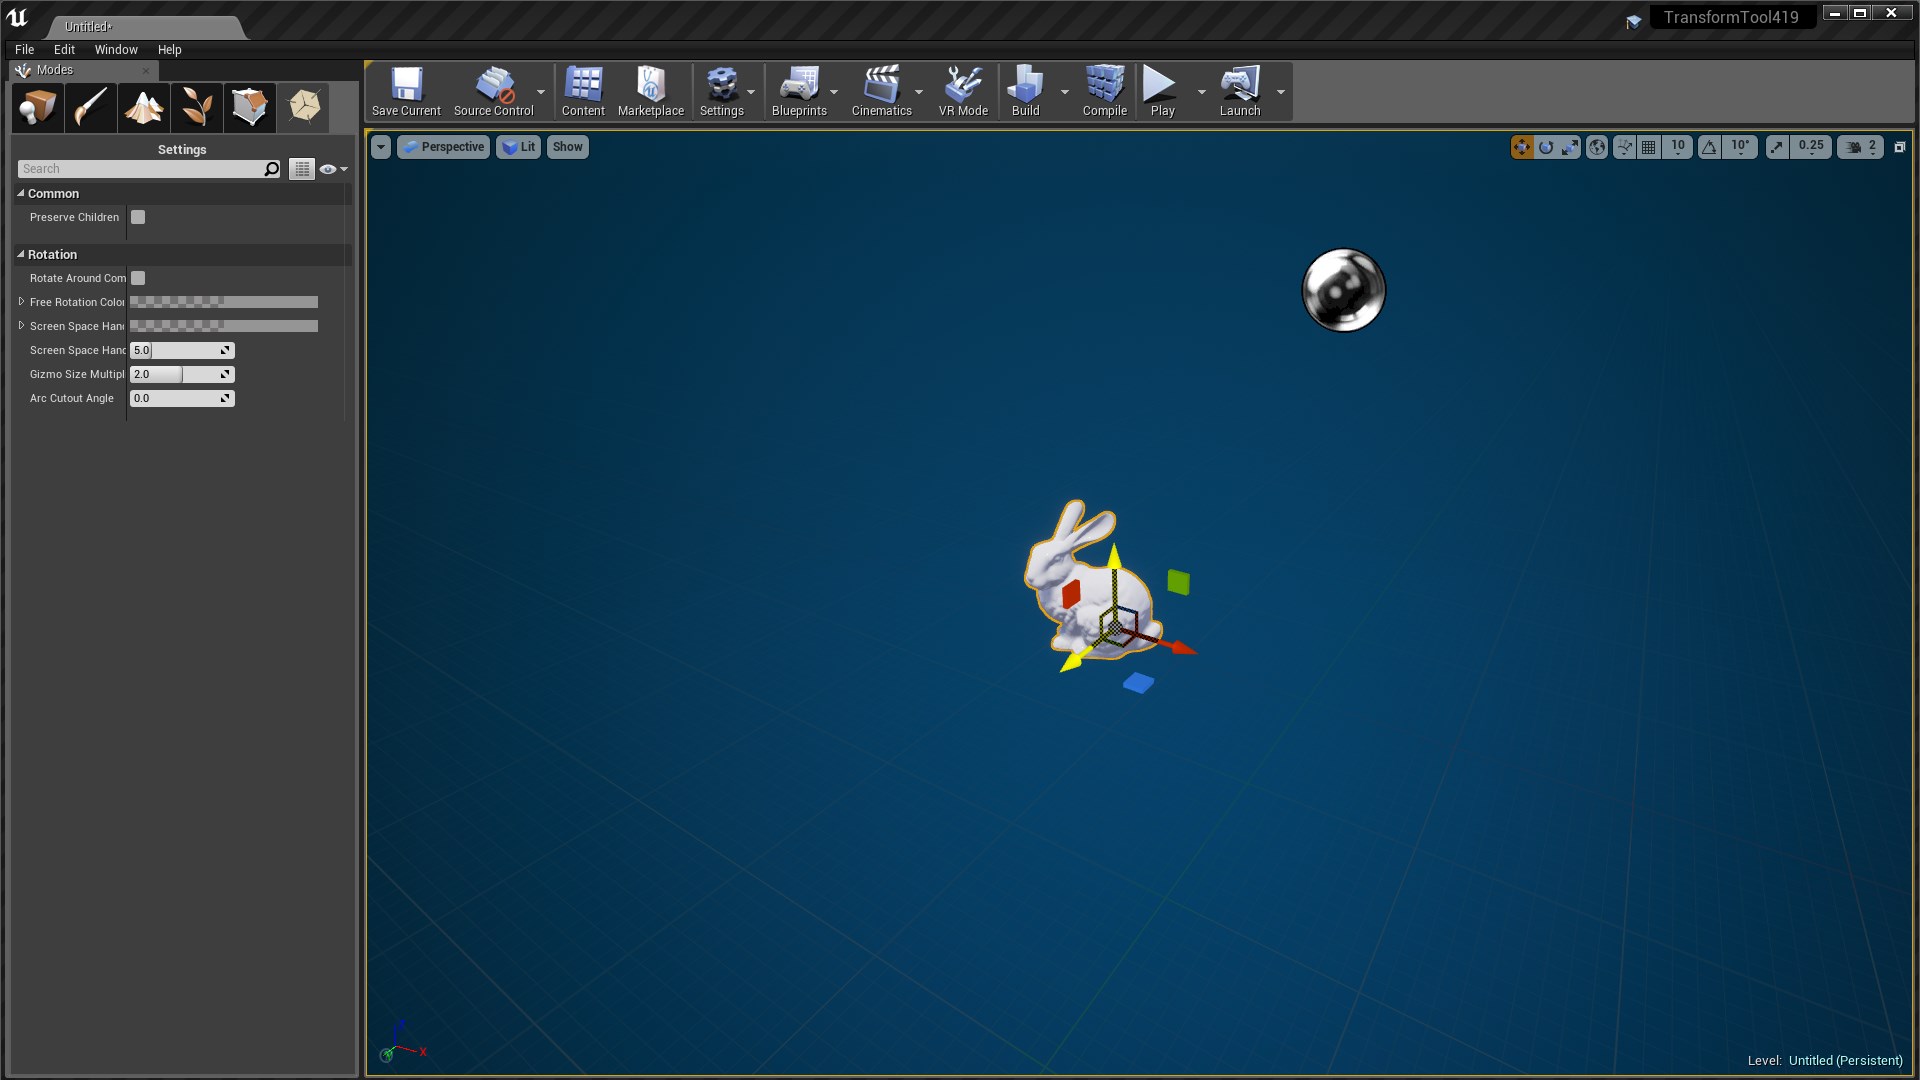Image resolution: width=1920 pixels, height=1080 pixels.
Task: Open the Launch options dropdown arrow
Action: pos(1280,92)
